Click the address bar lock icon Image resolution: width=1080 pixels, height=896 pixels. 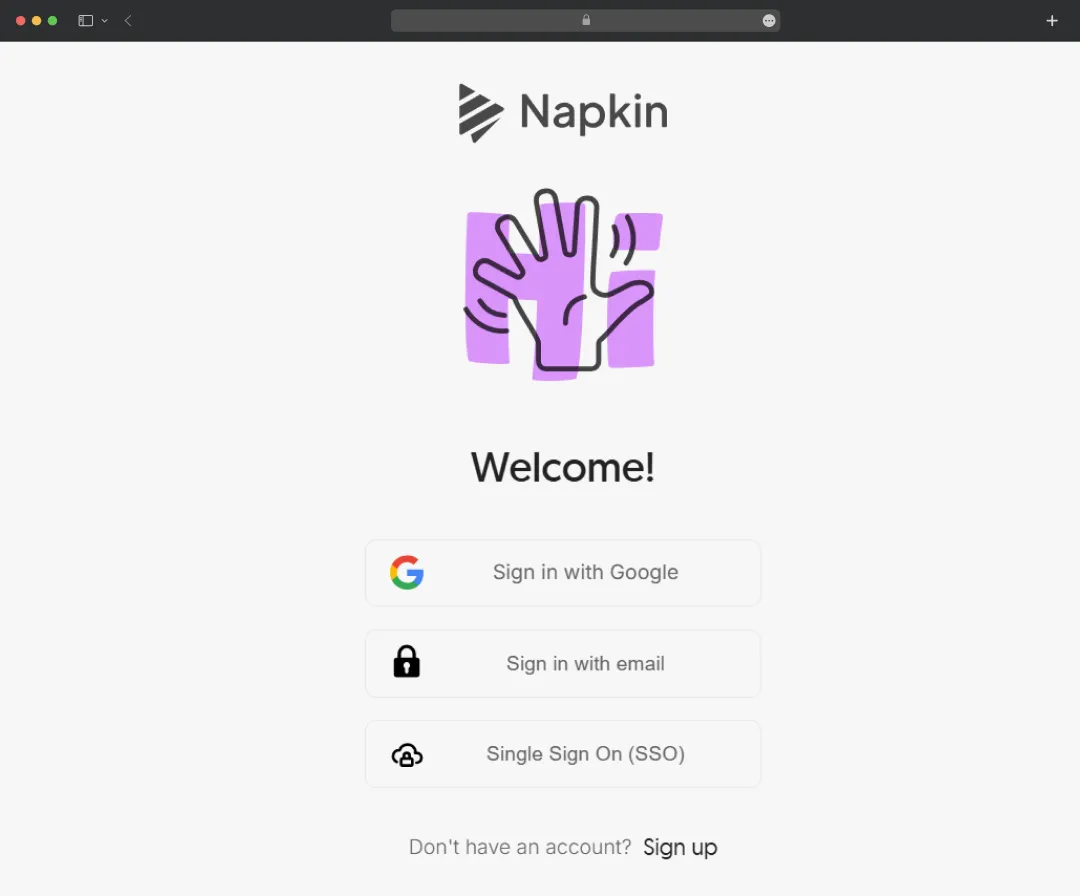coord(586,20)
